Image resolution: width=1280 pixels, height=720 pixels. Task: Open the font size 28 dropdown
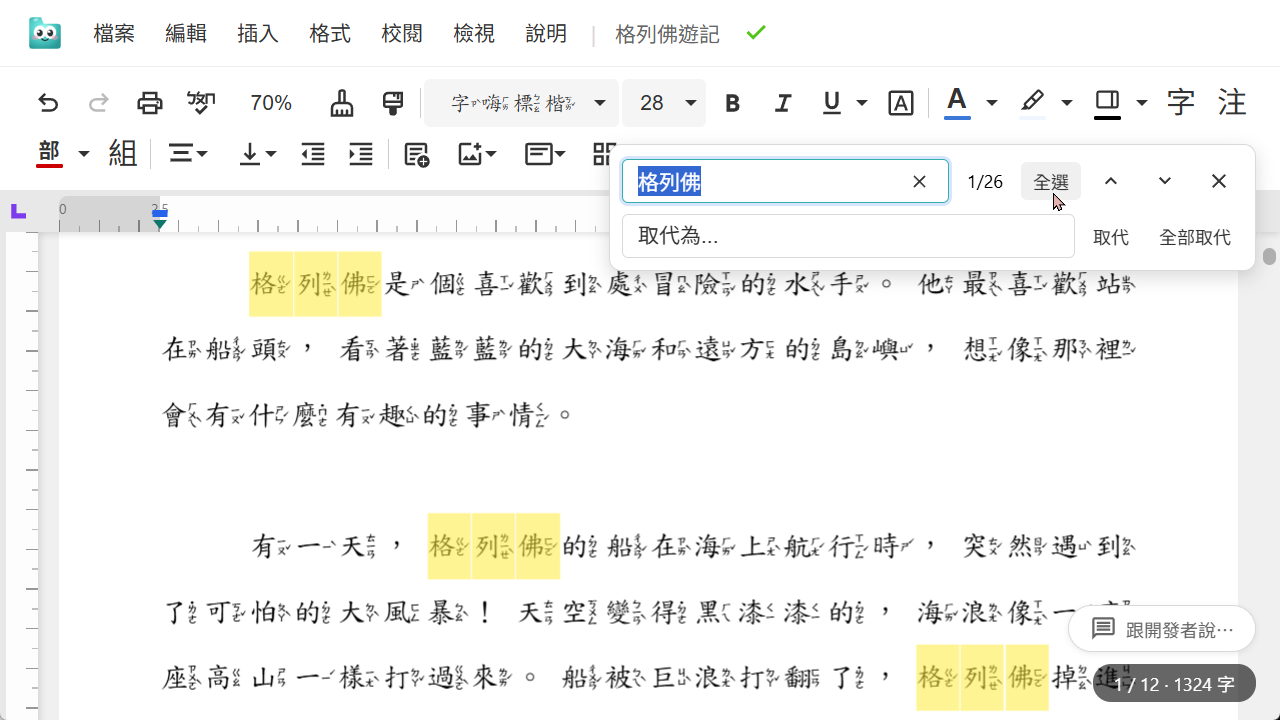point(664,103)
